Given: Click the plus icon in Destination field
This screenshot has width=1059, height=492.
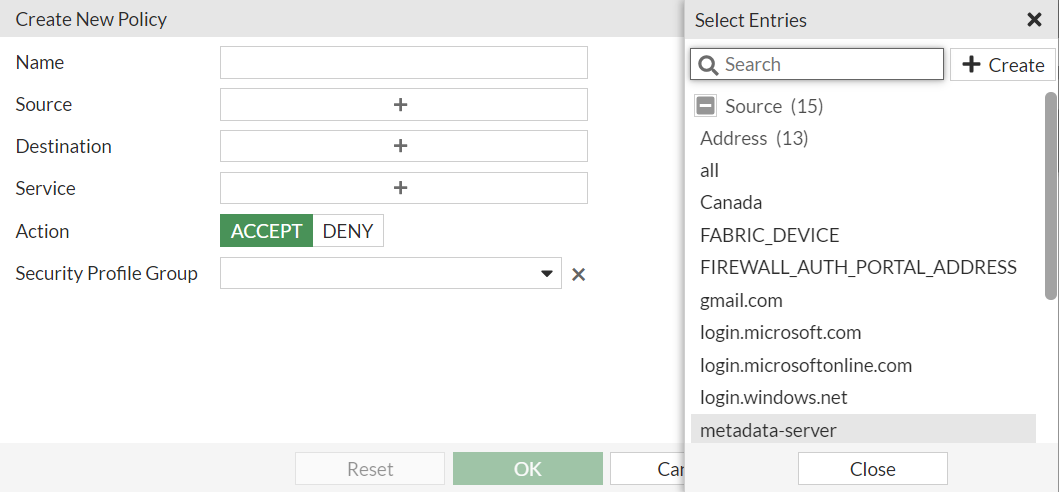Looking at the screenshot, I should click(400, 146).
